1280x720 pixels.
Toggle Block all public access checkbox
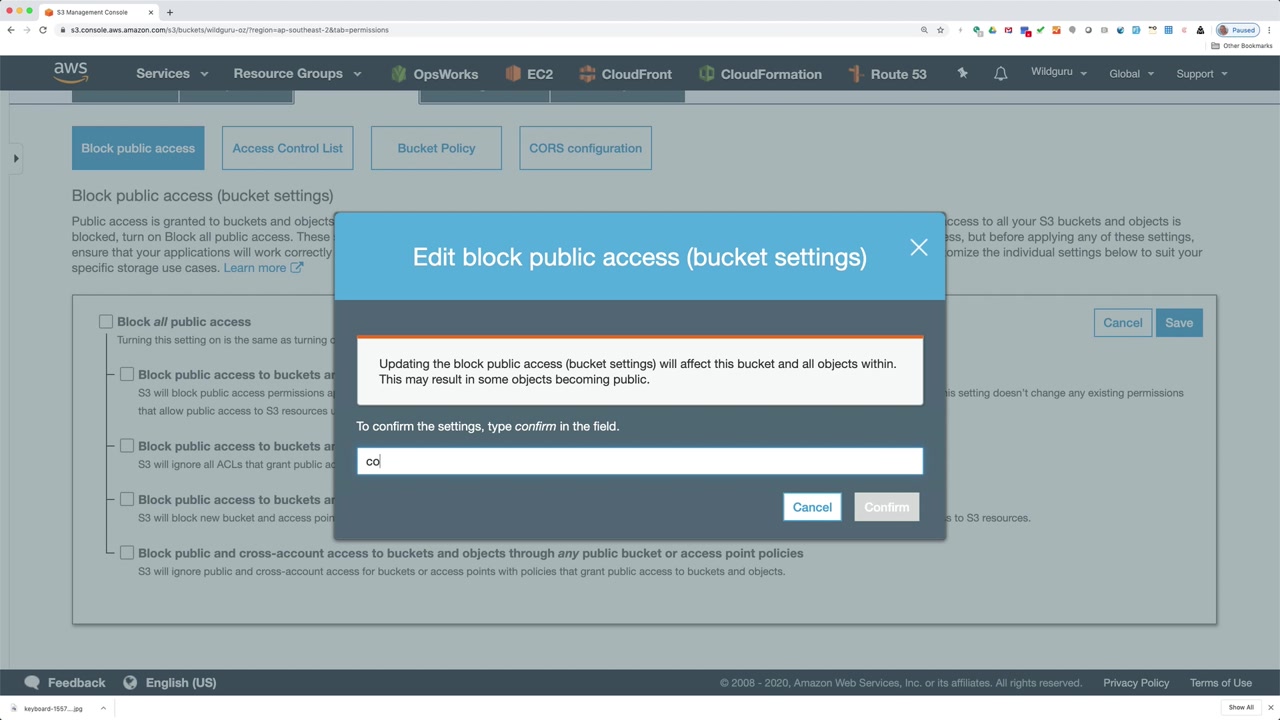point(106,321)
